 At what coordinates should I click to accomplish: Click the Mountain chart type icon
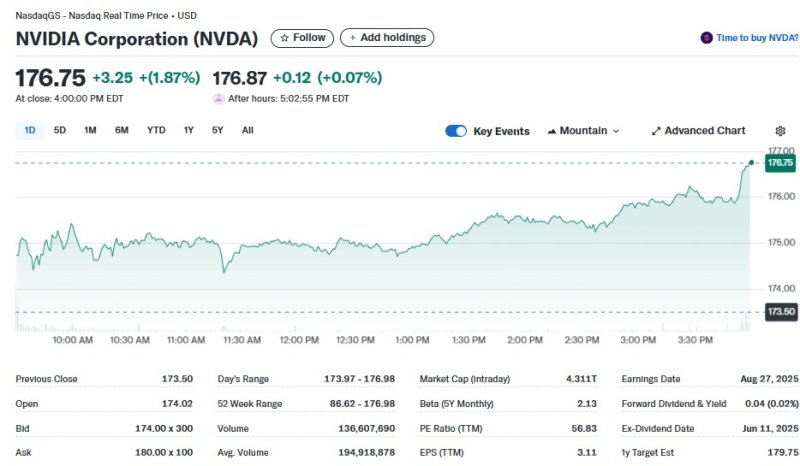click(x=552, y=131)
